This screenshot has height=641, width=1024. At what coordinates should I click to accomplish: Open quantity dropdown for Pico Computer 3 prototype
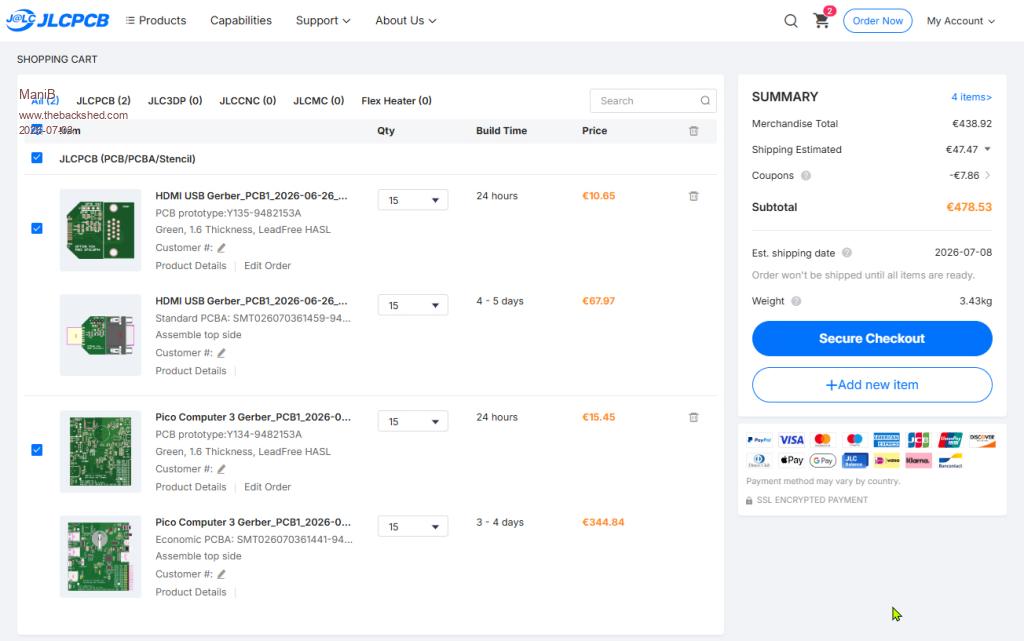point(413,422)
